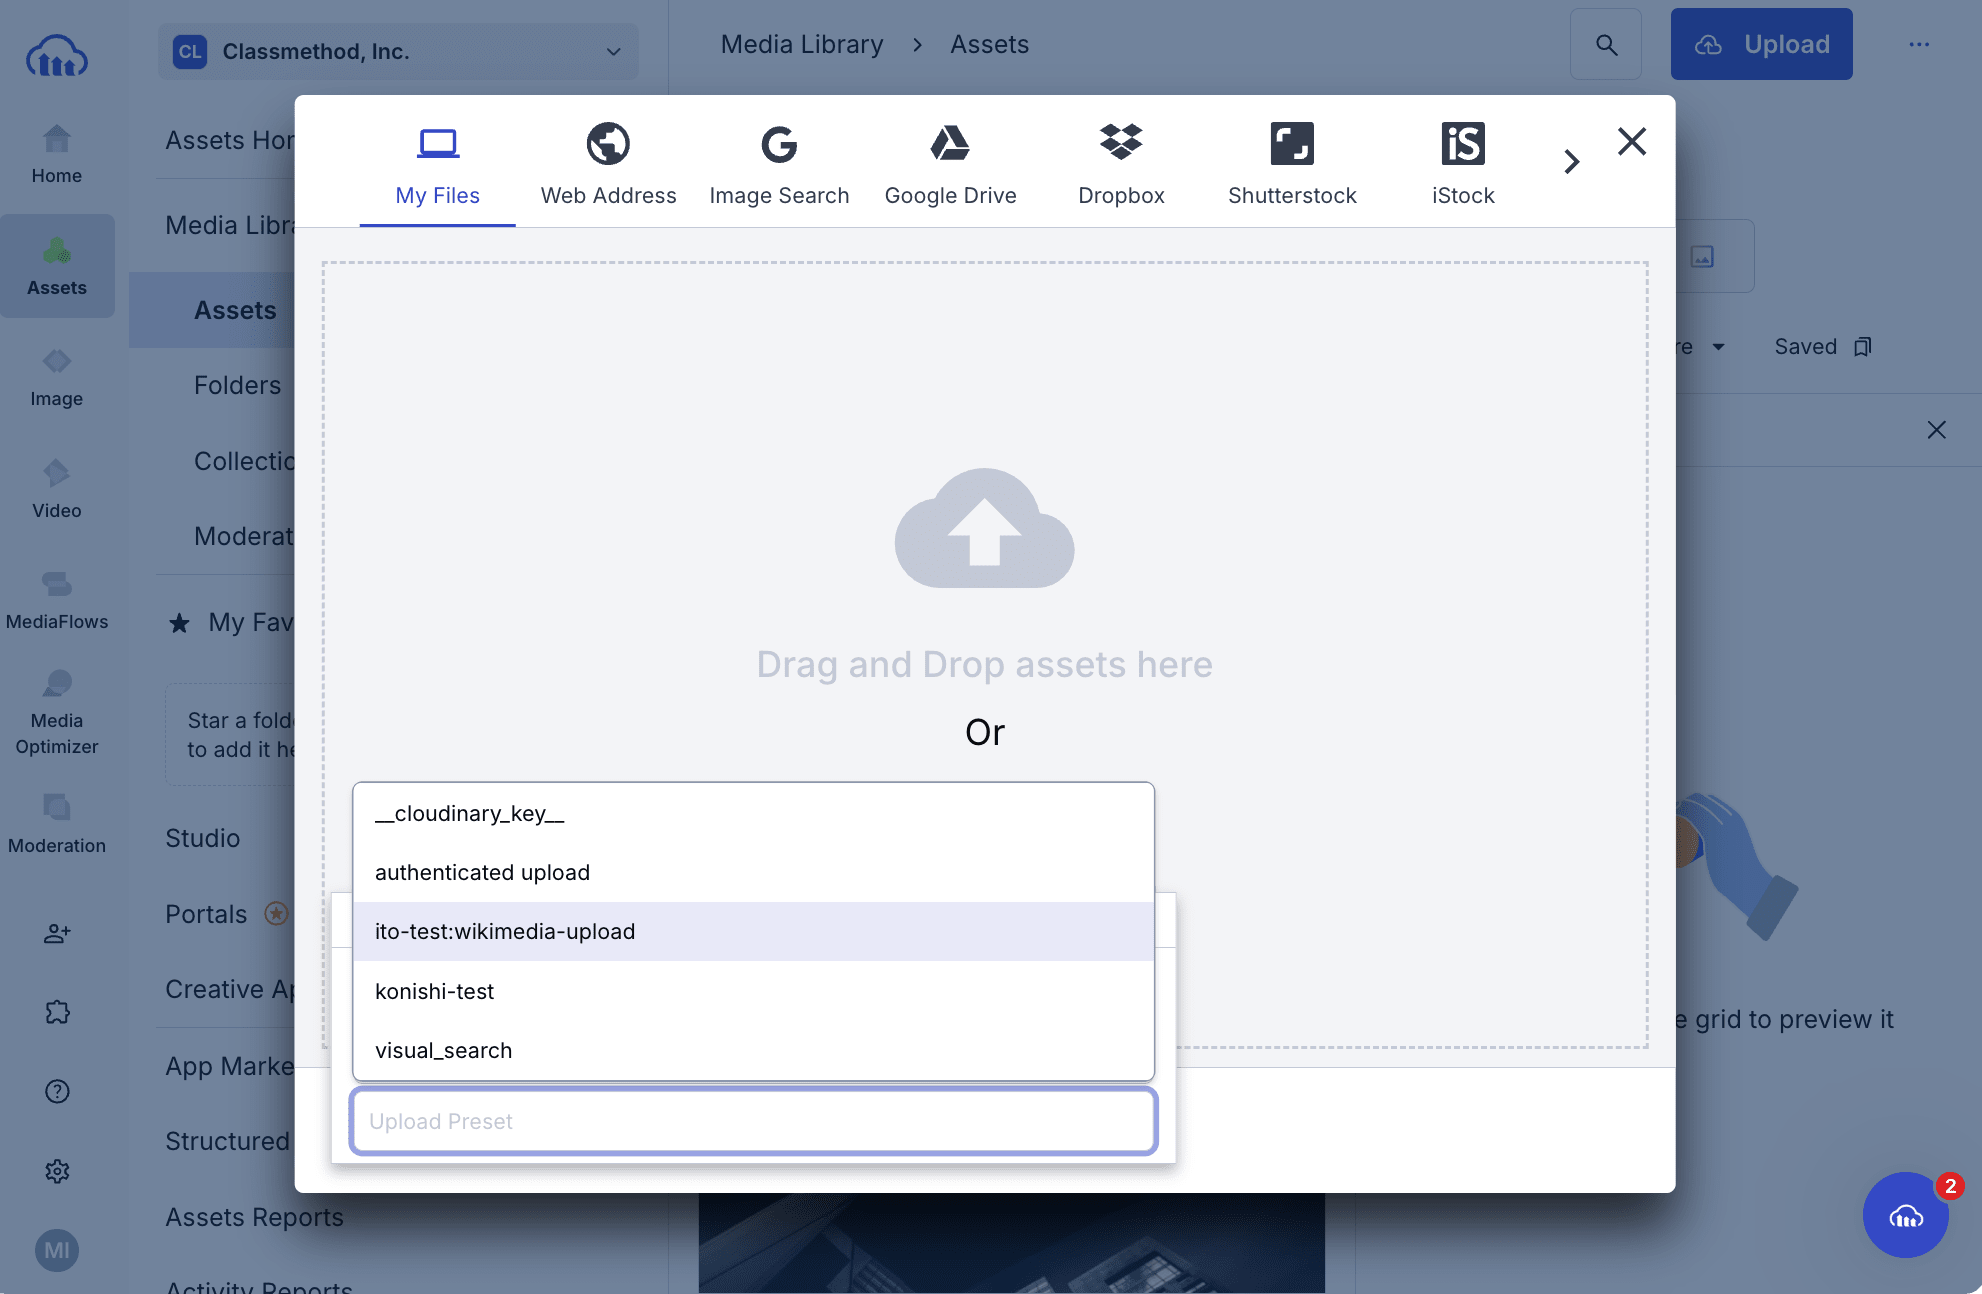This screenshot has height=1294, width=1982.
Task: Select the Web Address source tab
Action: point(609,166)
